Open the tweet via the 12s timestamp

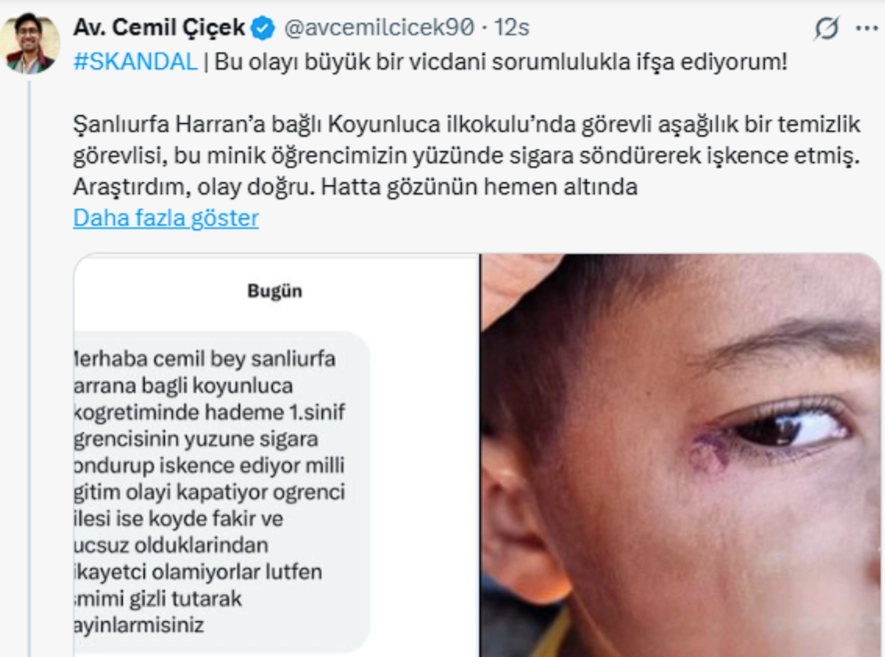[x=512, y=27]
